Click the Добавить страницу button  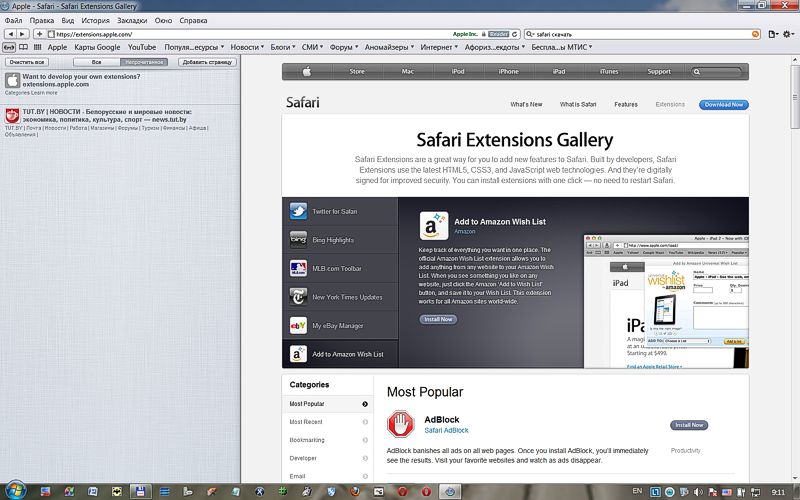click(207, 62)
